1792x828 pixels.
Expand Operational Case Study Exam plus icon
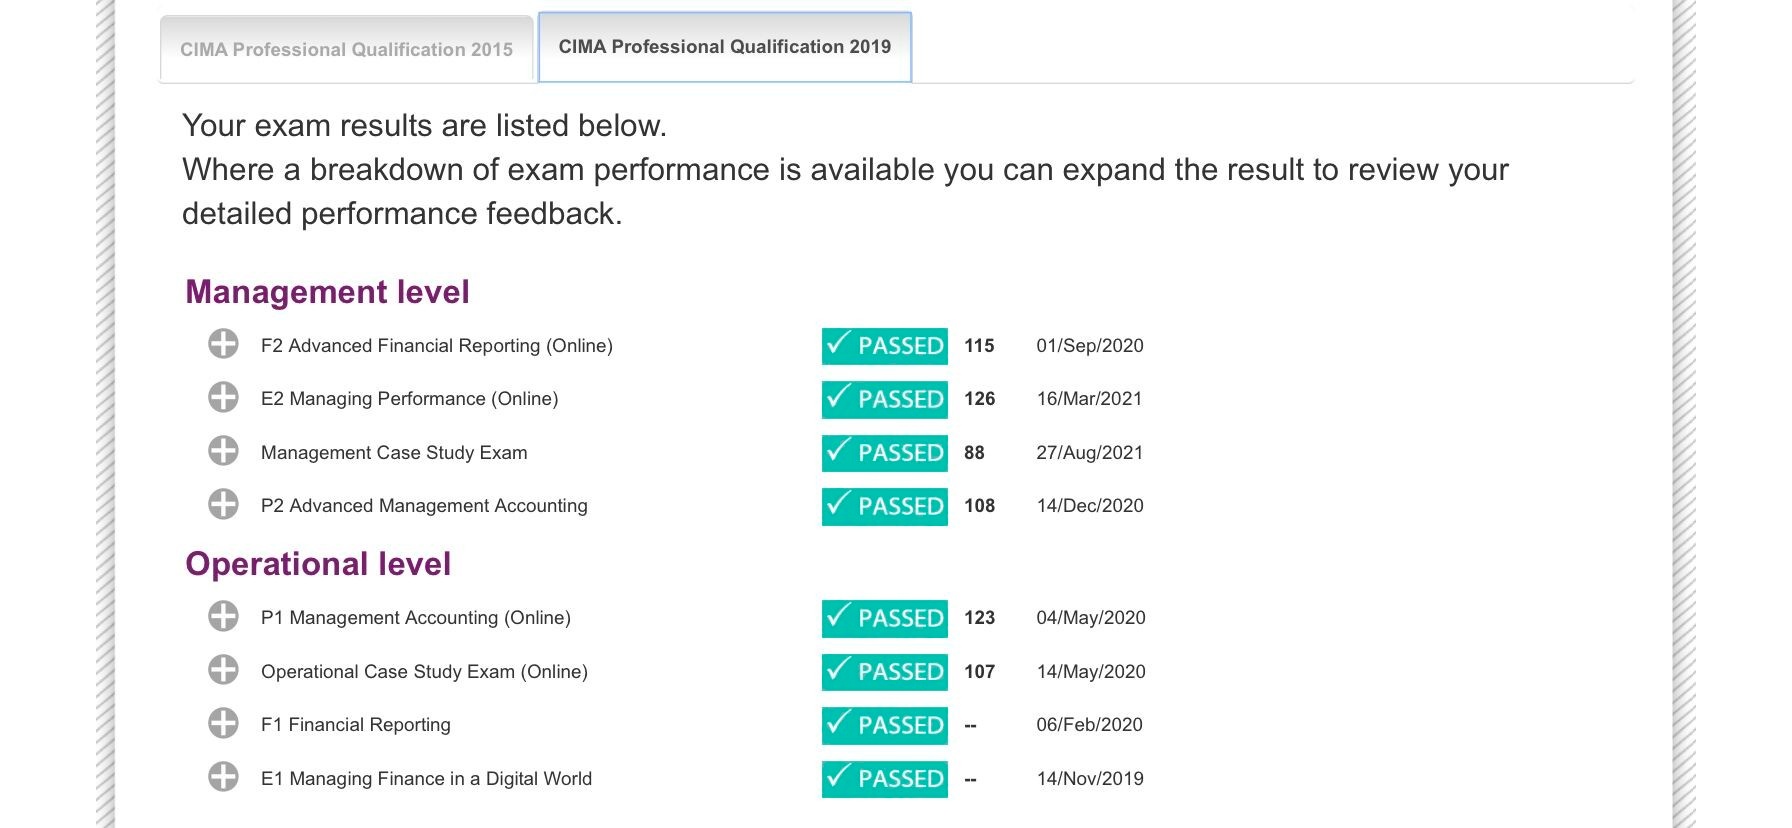pos(223,671)
